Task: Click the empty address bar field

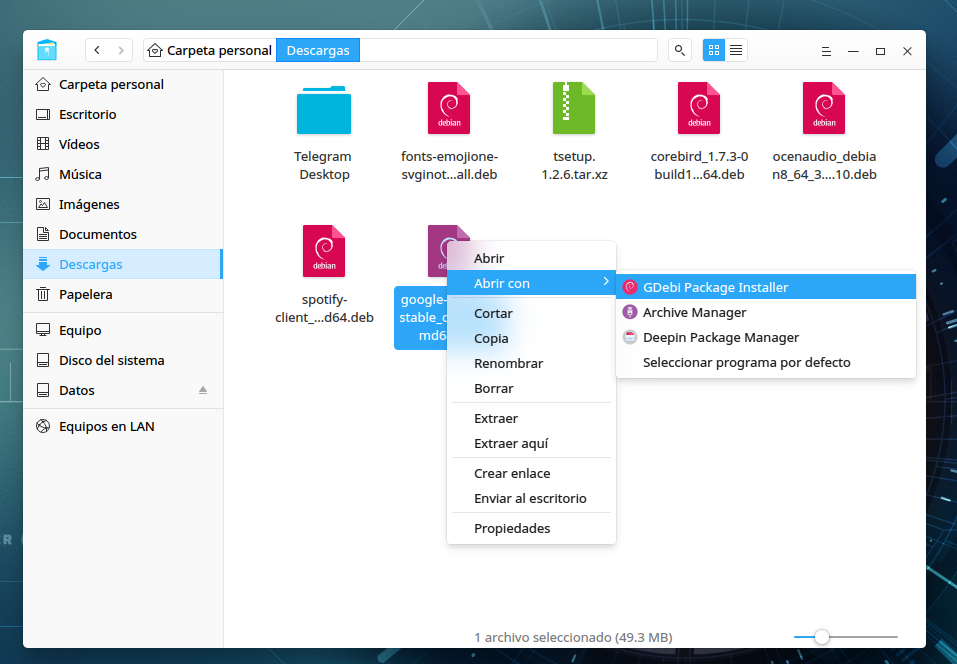Action: (508, 50)
